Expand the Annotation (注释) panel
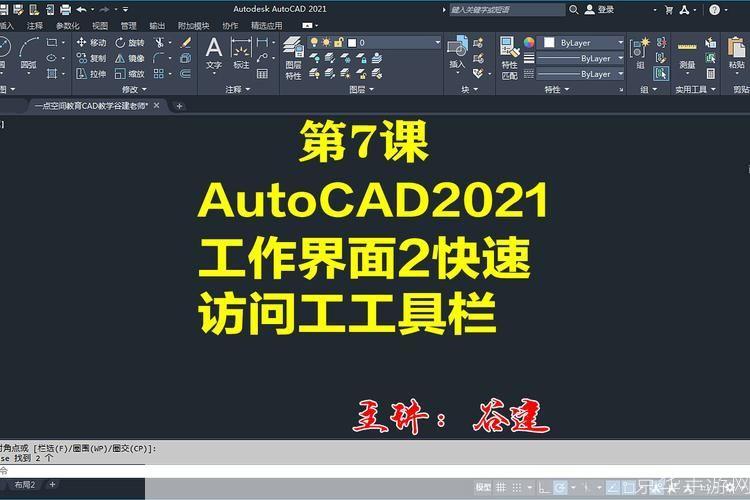Image resolution: width=750 pixels, height=500 pixels. (x=238, y=89)
